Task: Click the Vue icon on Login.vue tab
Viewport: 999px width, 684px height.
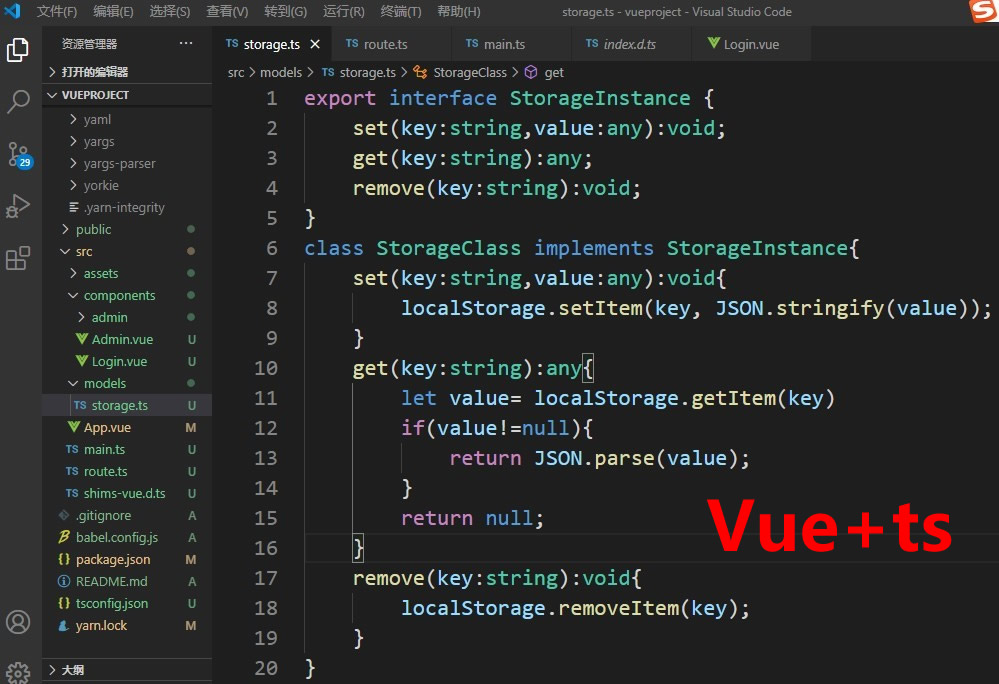Action: [x=714, y=43]
